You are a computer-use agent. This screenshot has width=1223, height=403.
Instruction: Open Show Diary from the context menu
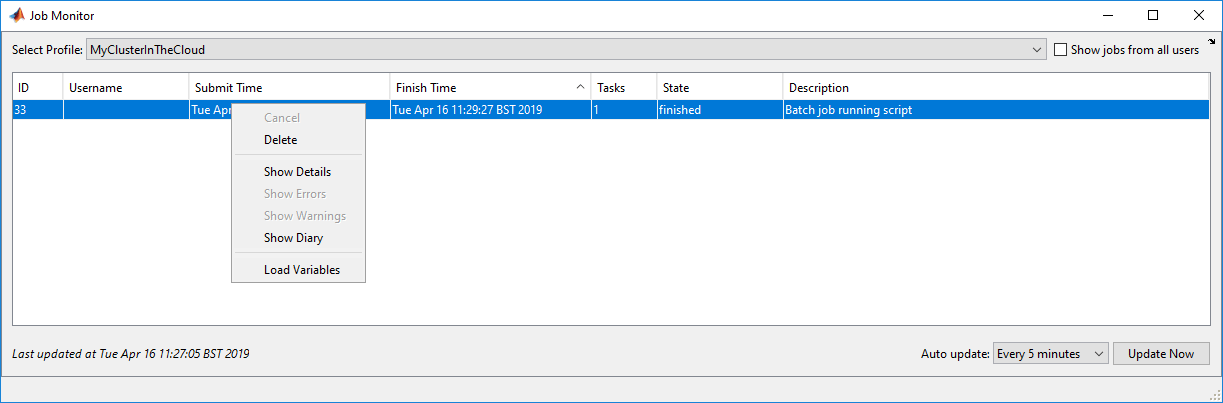click(x=293, y=238)
